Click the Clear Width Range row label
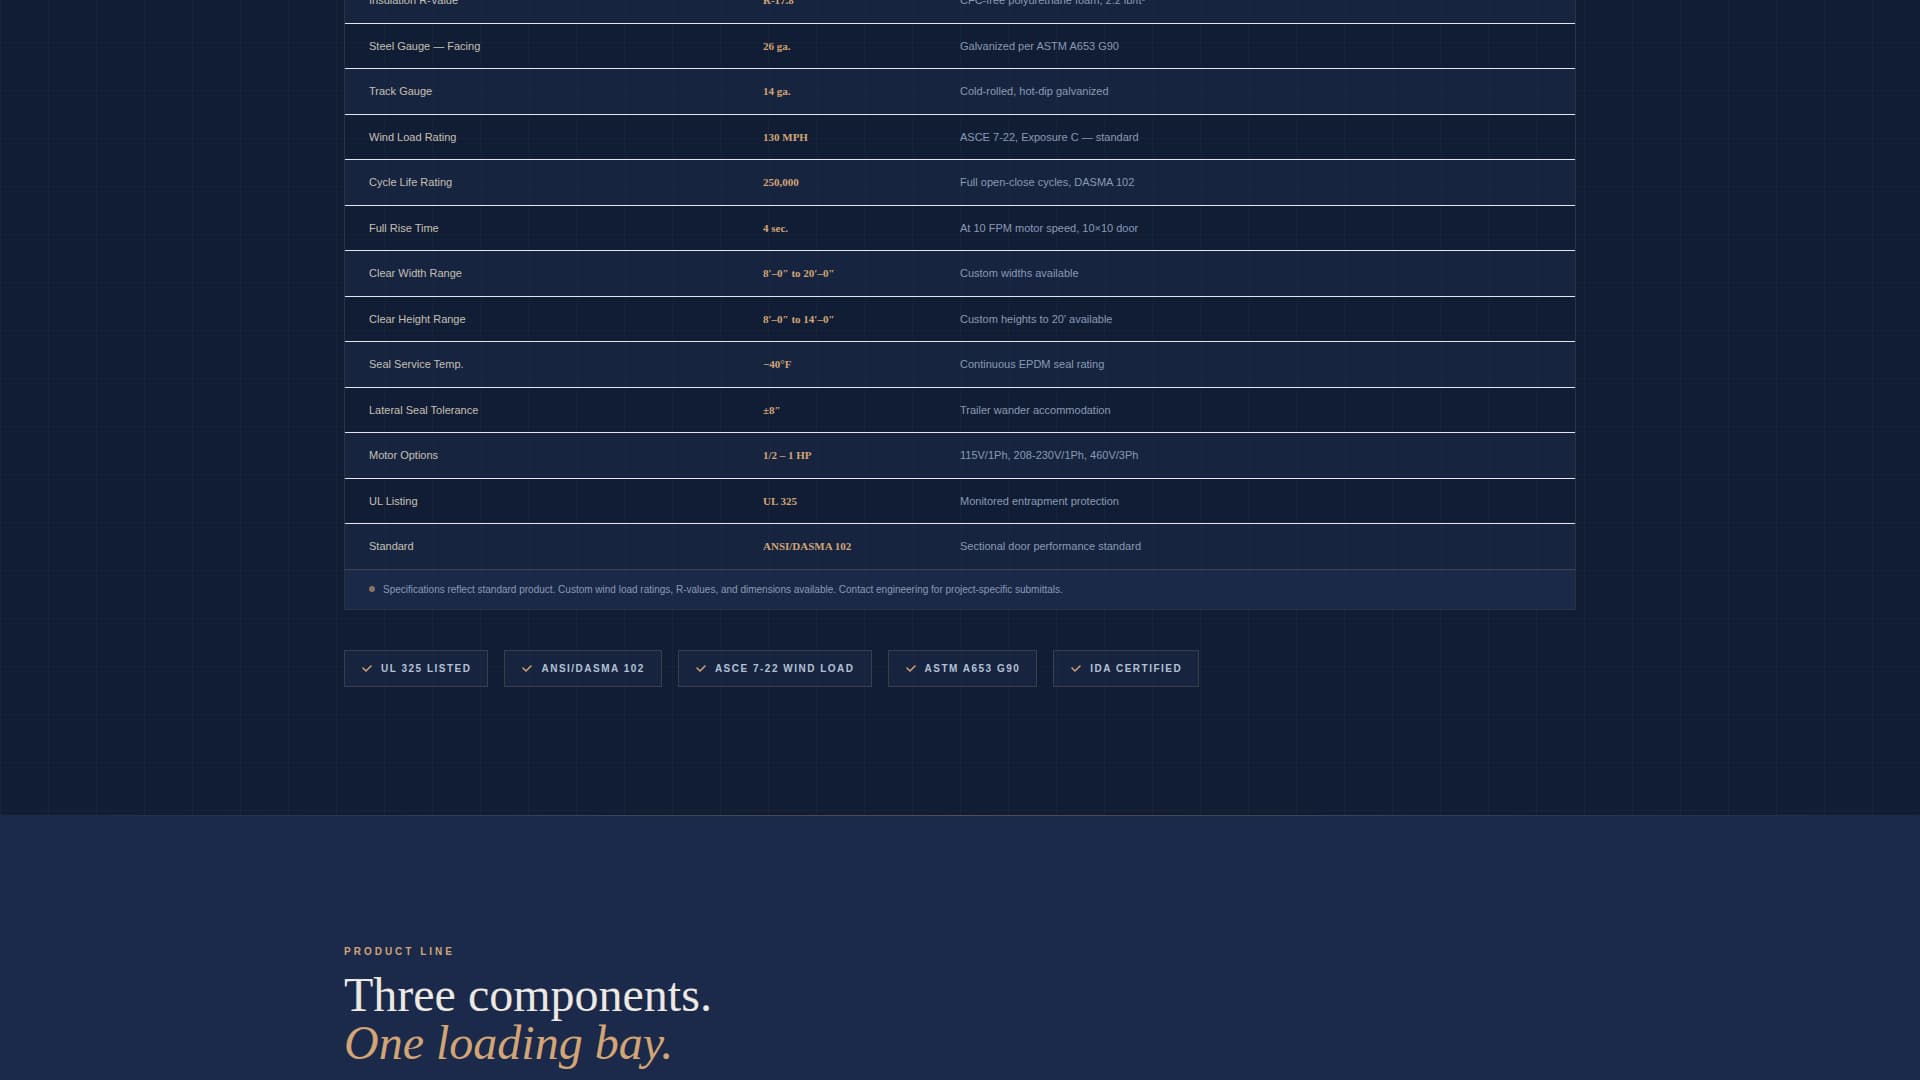 pyautogui.click(x=415, y=274)
